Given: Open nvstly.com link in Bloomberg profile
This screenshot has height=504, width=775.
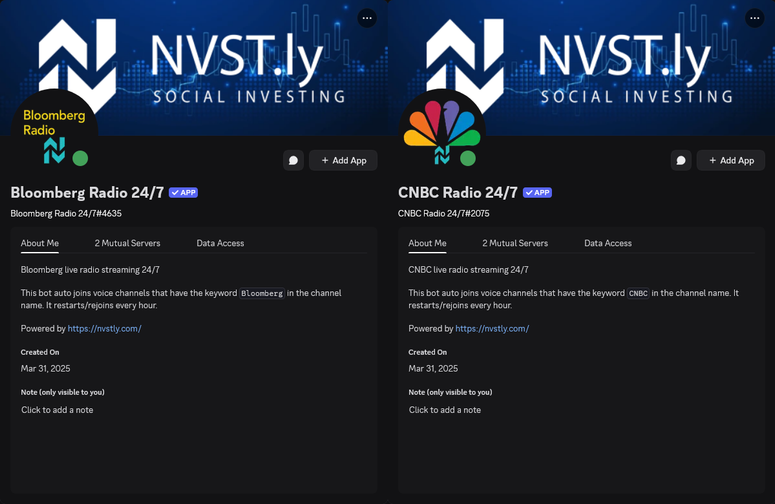Looking at the screenshot, I should click(x=104, y=329).
